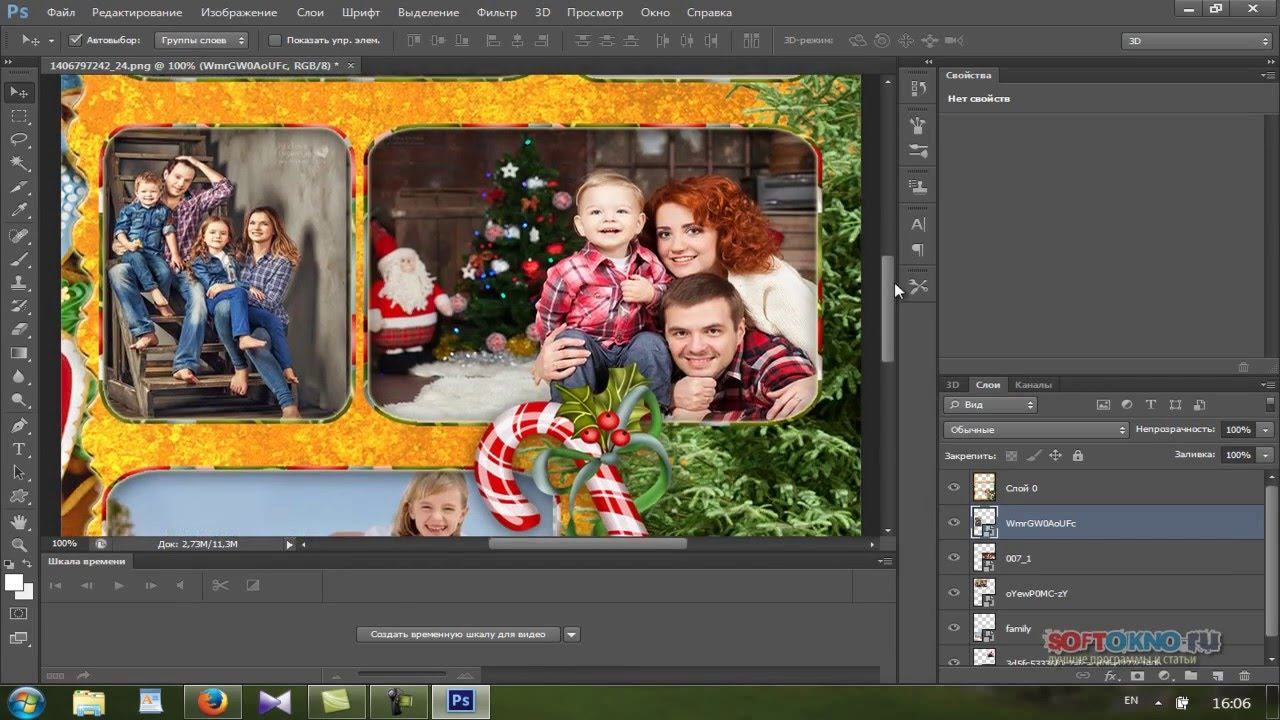
Task: Add a layer mask
Action: click(x=1137, y=676)
